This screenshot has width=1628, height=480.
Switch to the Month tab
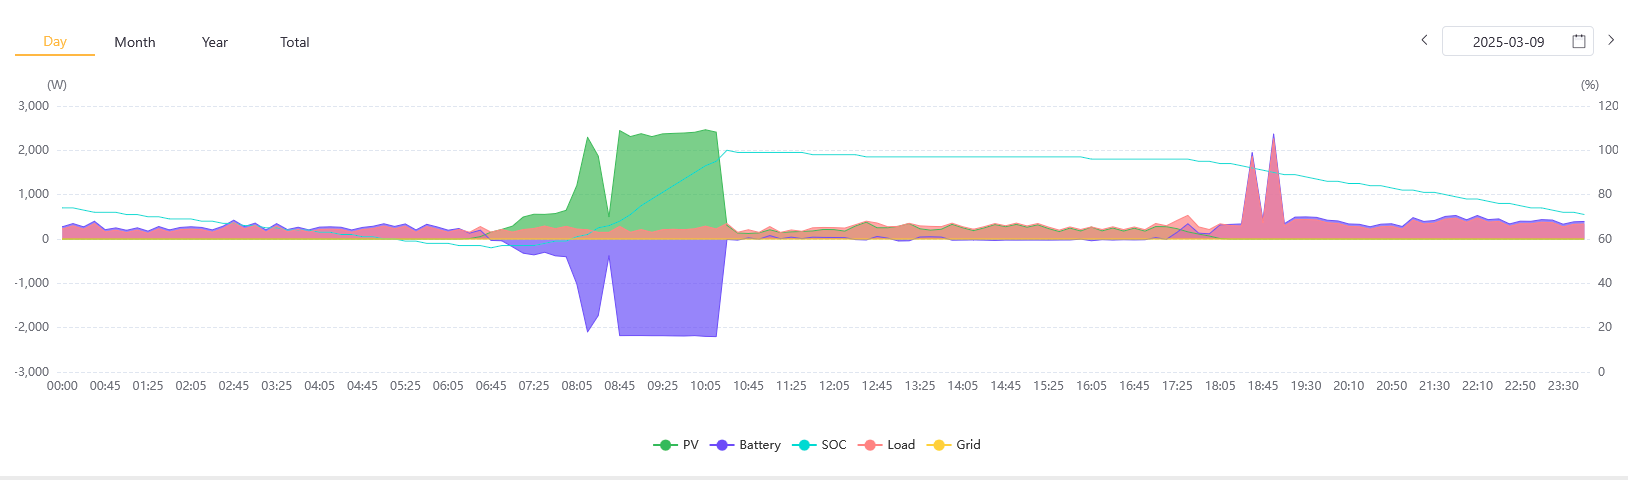135,42
